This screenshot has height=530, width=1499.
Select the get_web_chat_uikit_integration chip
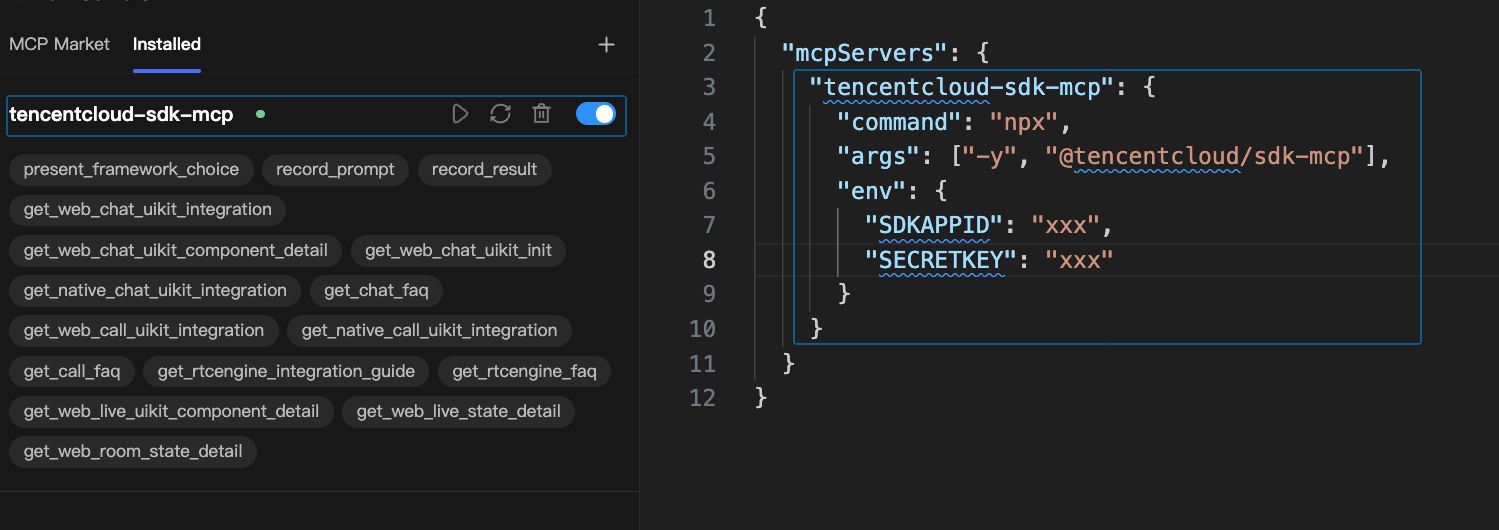click(x=148, y=210)
